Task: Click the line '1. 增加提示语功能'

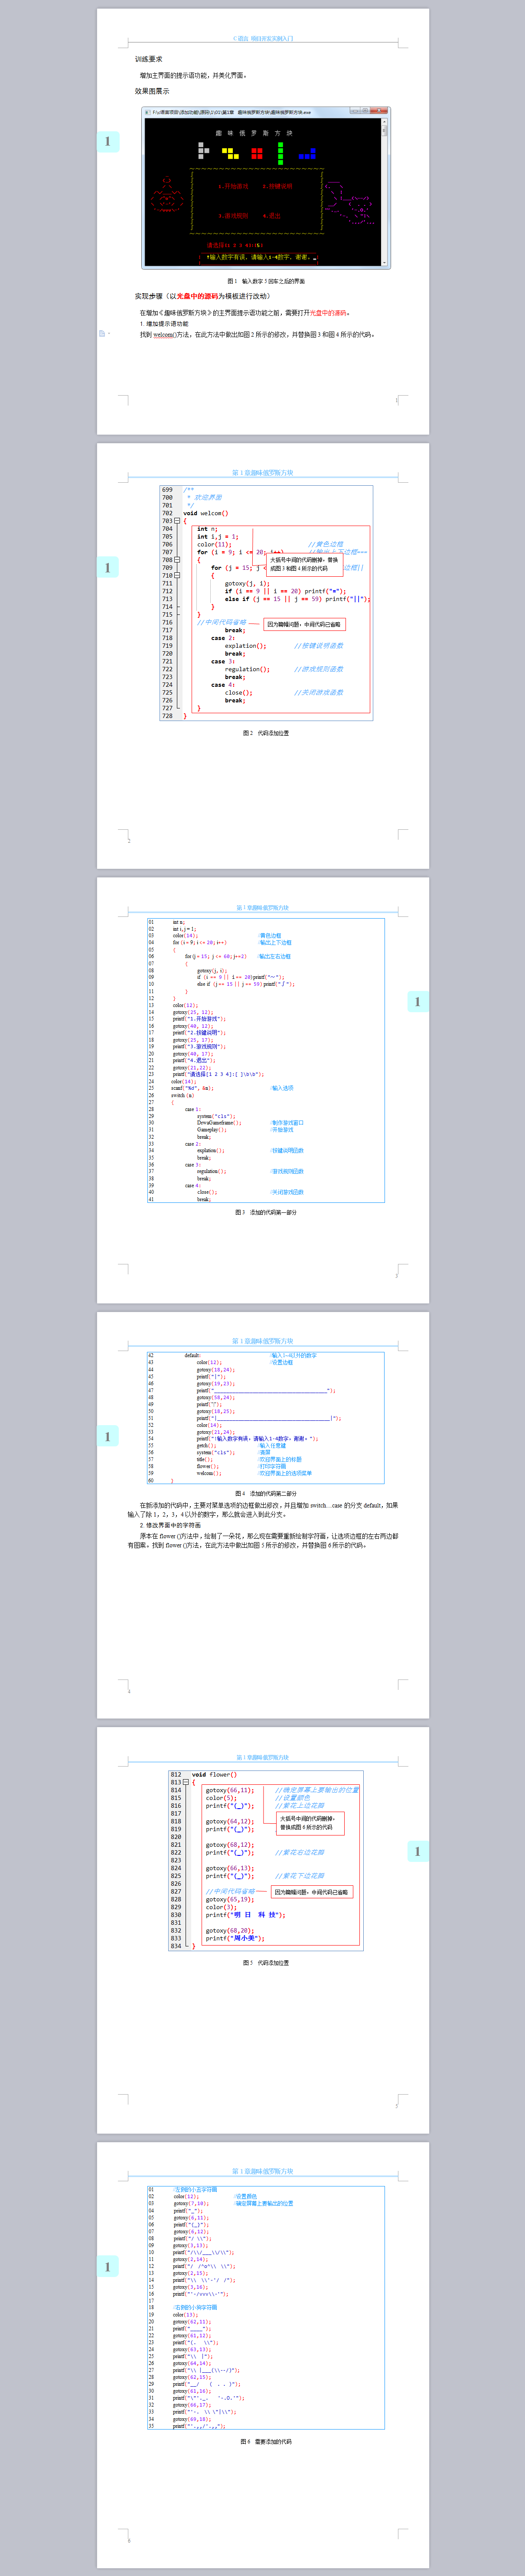Action: tap(164, 324)
